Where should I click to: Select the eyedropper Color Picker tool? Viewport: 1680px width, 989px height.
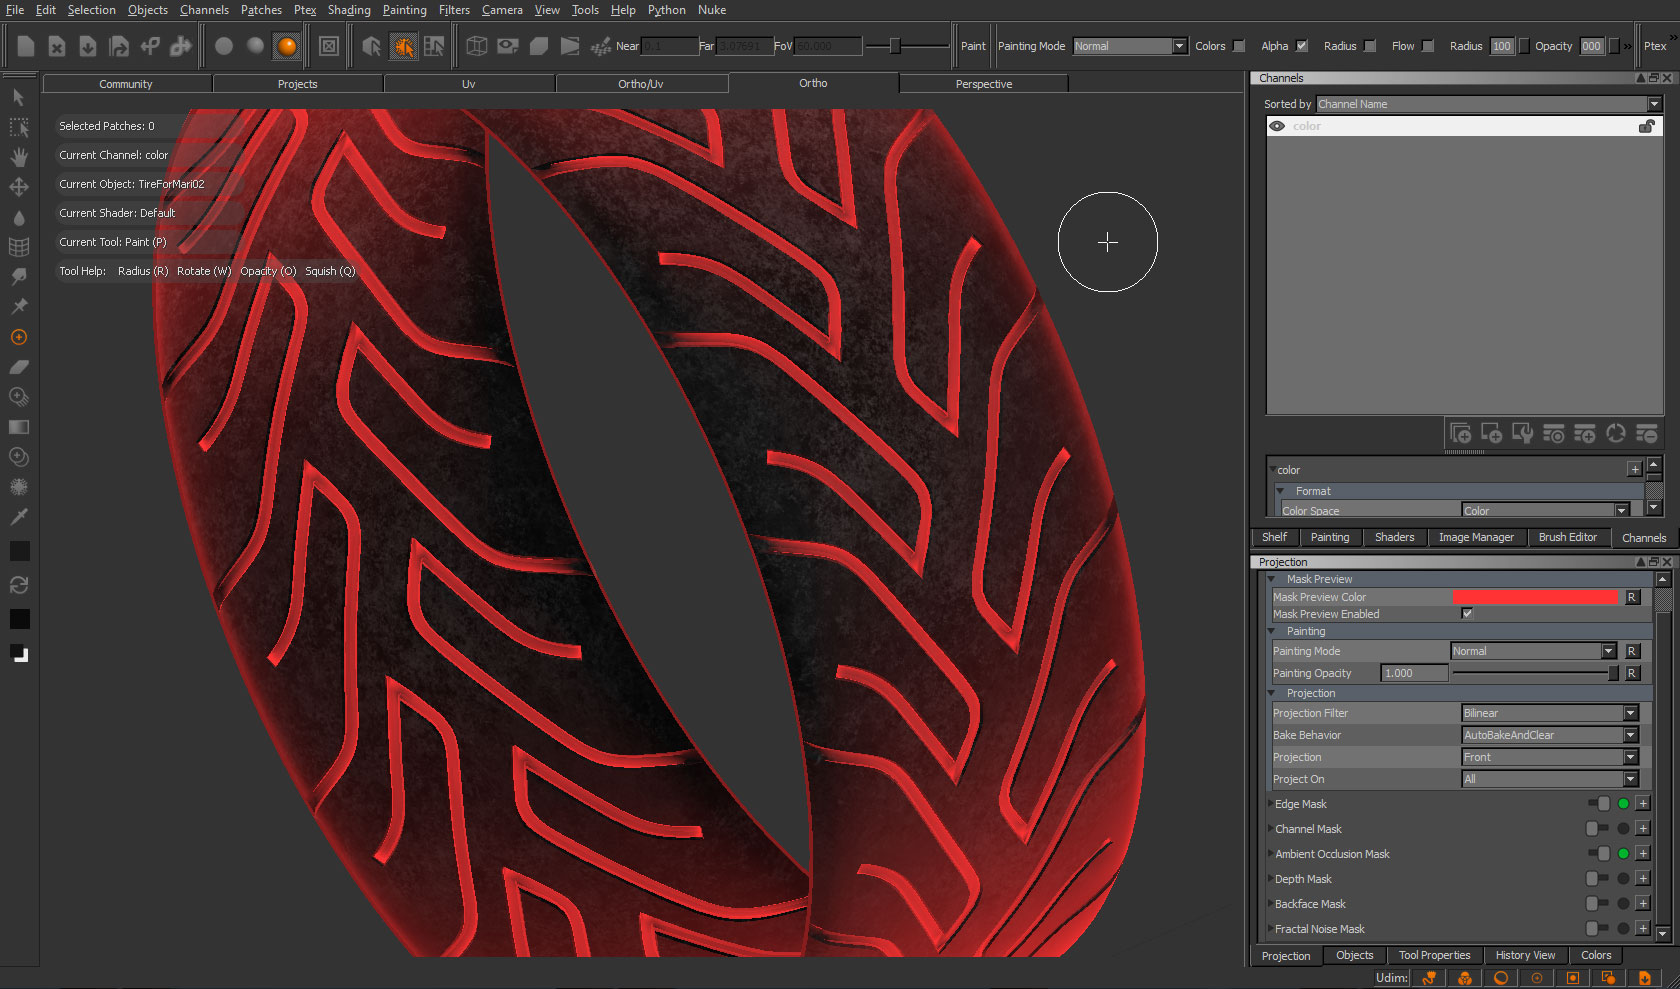pyautogui.click(x=18, y=517)
